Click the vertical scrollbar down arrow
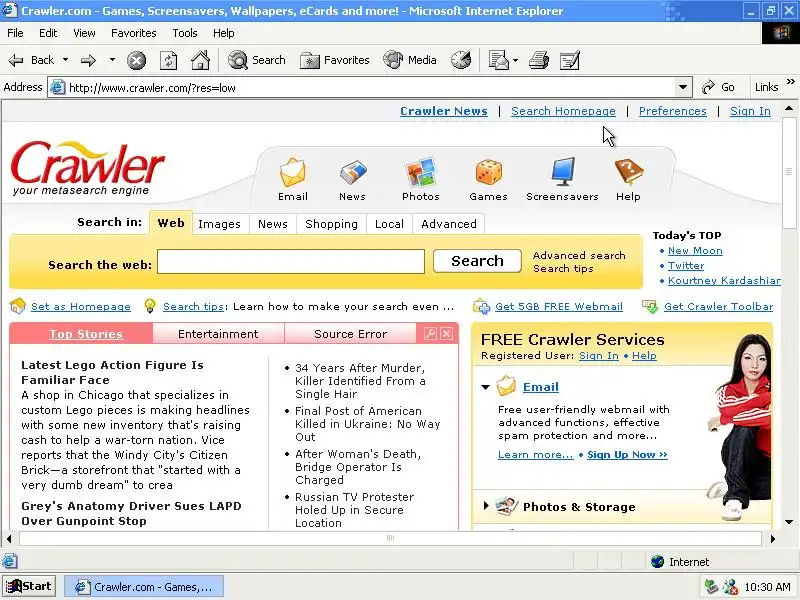The height and width of the screenshot is (600, 800). pyautogui.click(x=789, y=522)
